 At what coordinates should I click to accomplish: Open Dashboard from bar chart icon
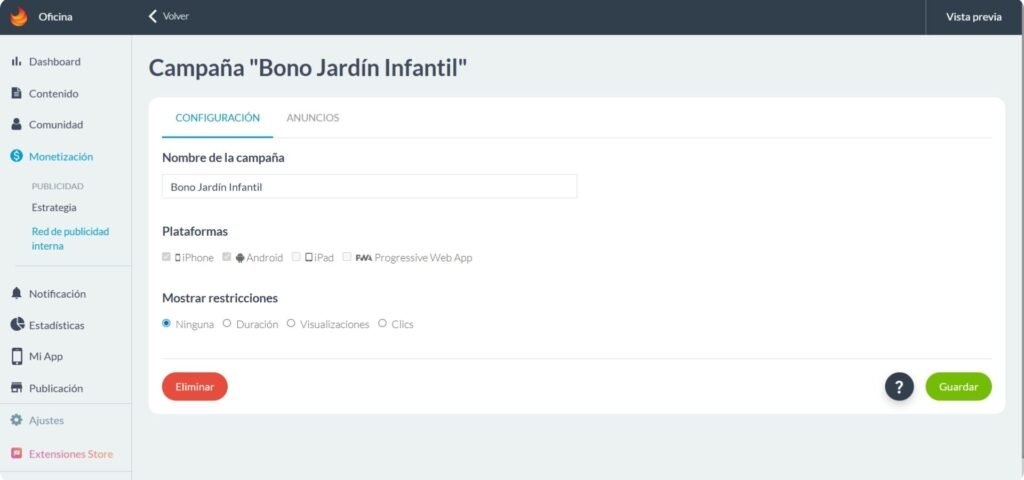pyautogui.click(x=16, y=62)
